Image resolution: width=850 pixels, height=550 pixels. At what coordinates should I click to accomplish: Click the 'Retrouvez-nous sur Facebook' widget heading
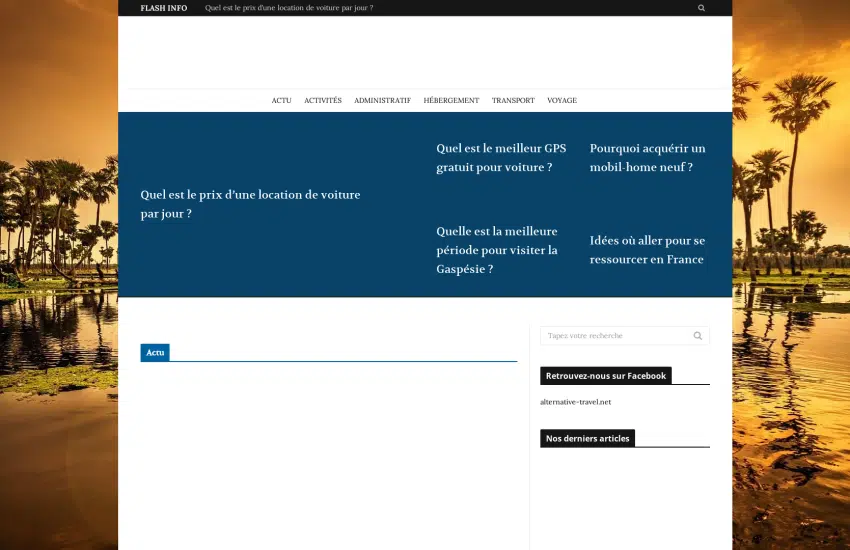click(605, 376)
